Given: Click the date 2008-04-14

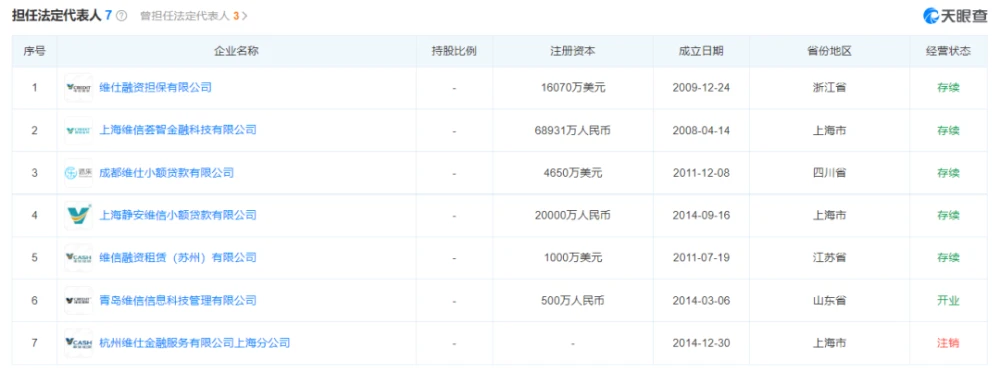Looking at the screenshot, I should click(701, 130).
